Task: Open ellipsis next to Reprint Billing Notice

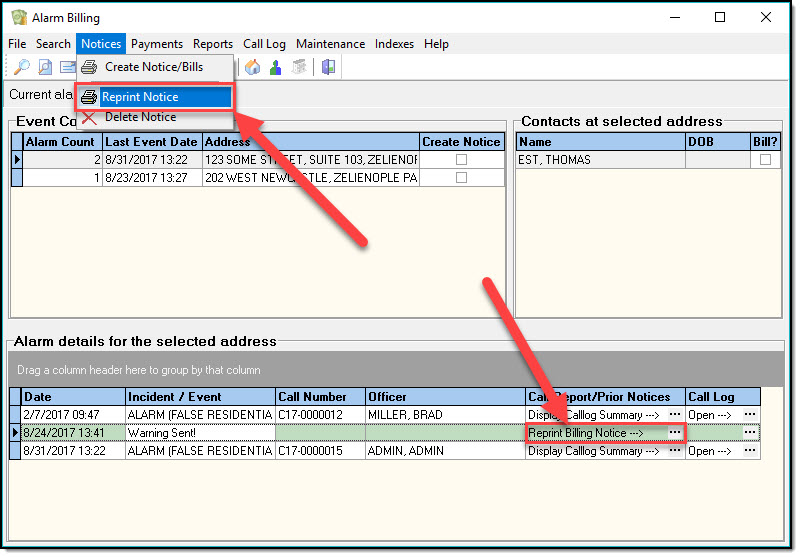Action: tap(675, 433)
